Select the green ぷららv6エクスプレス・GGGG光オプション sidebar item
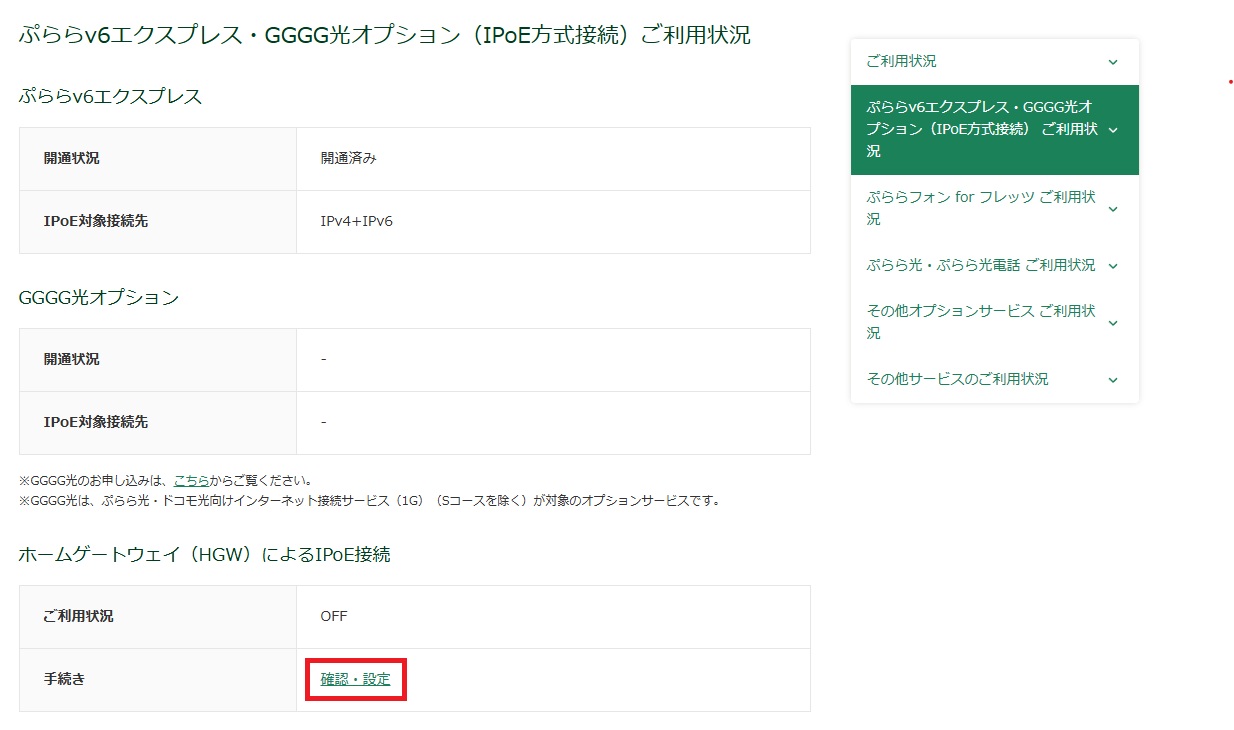 (x=980, y=130)
